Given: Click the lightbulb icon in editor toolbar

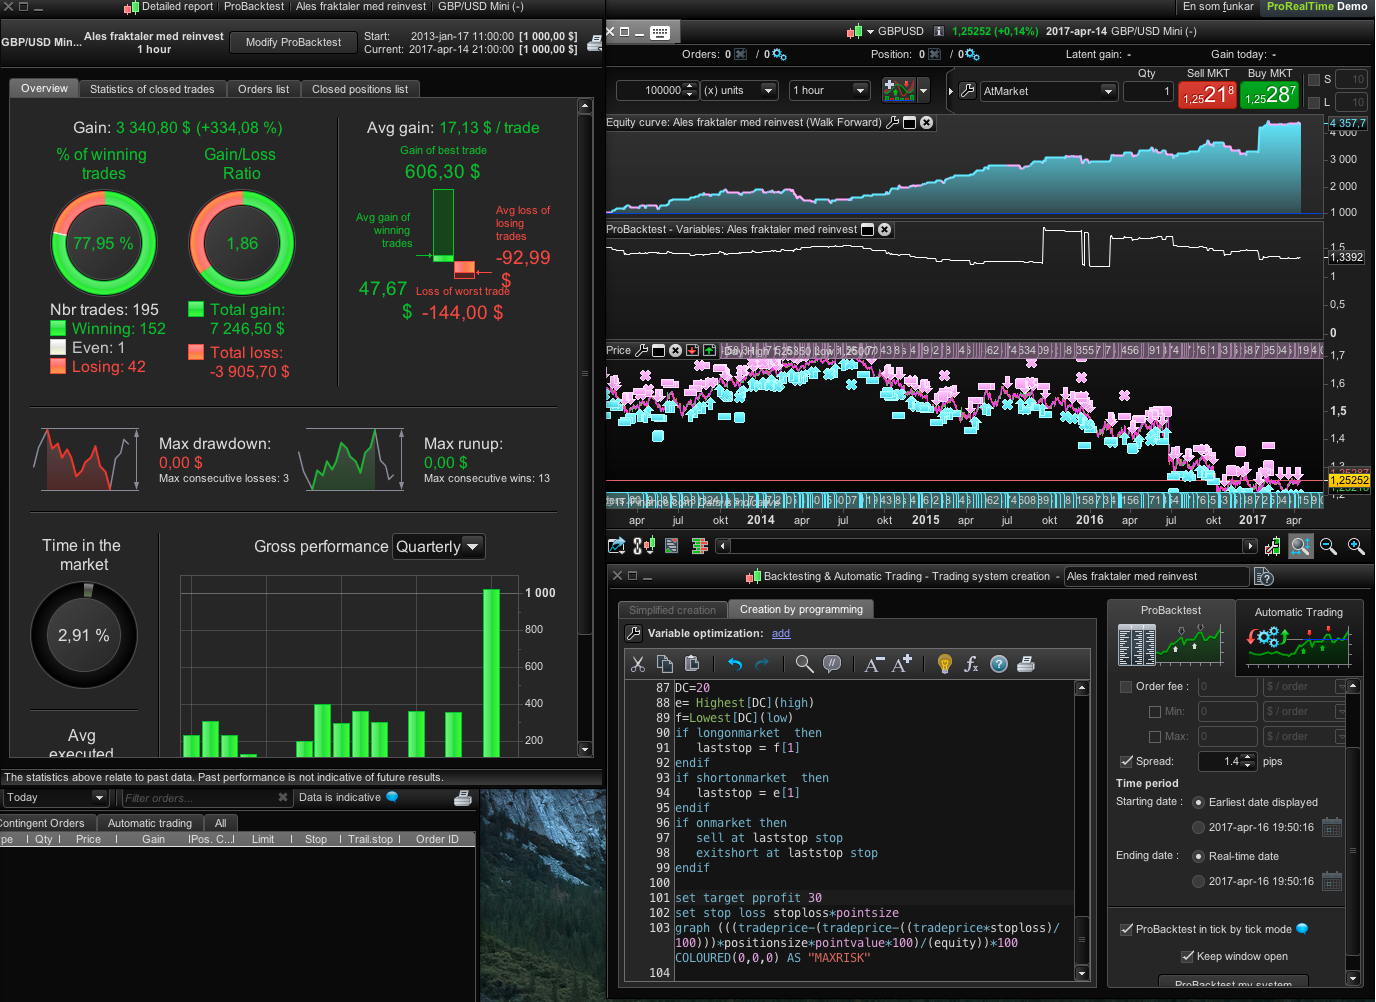Looking at the screenshot, I should (944, 664).
